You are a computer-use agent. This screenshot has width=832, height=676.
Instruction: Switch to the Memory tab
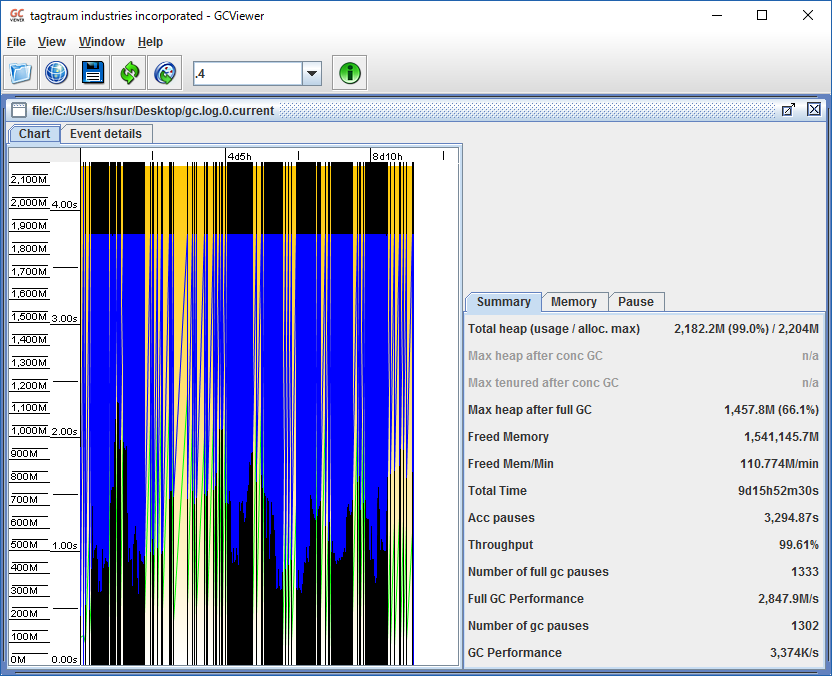(574, 302)
